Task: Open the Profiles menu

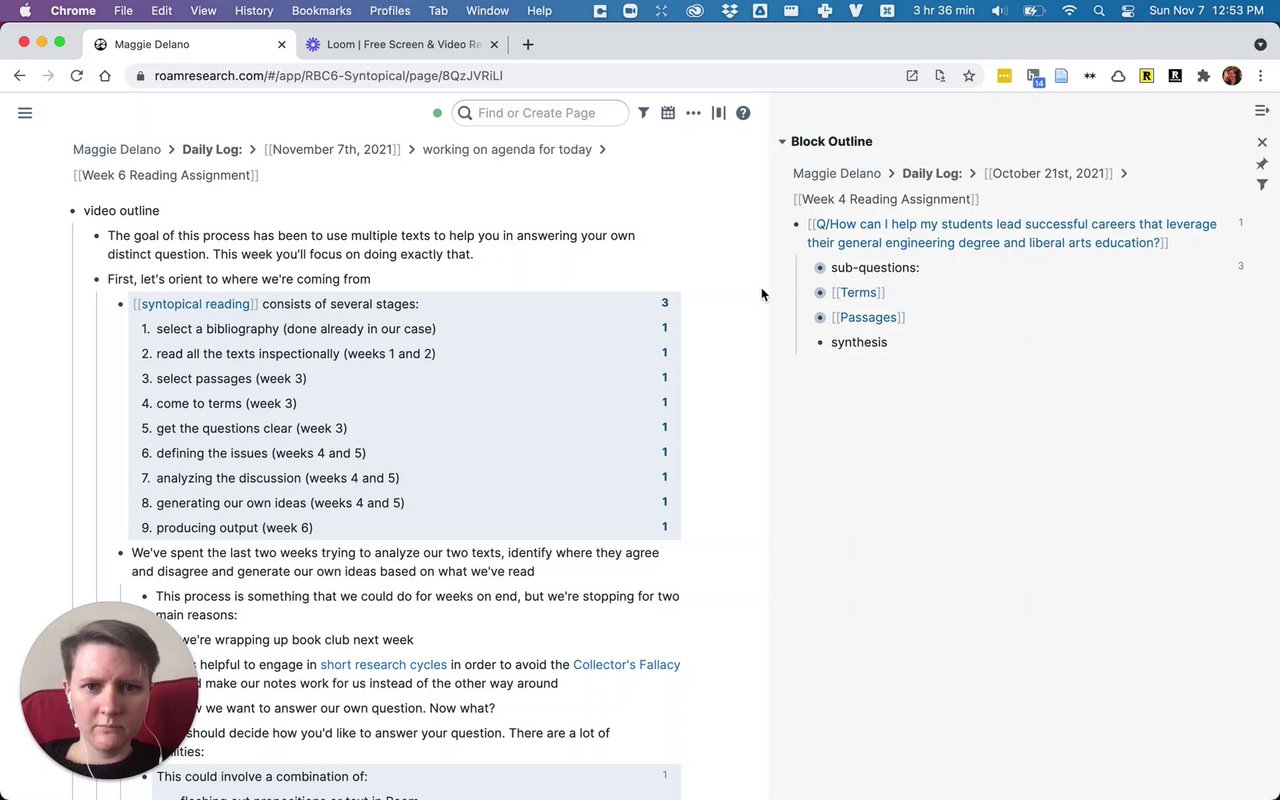Action: 390,11
